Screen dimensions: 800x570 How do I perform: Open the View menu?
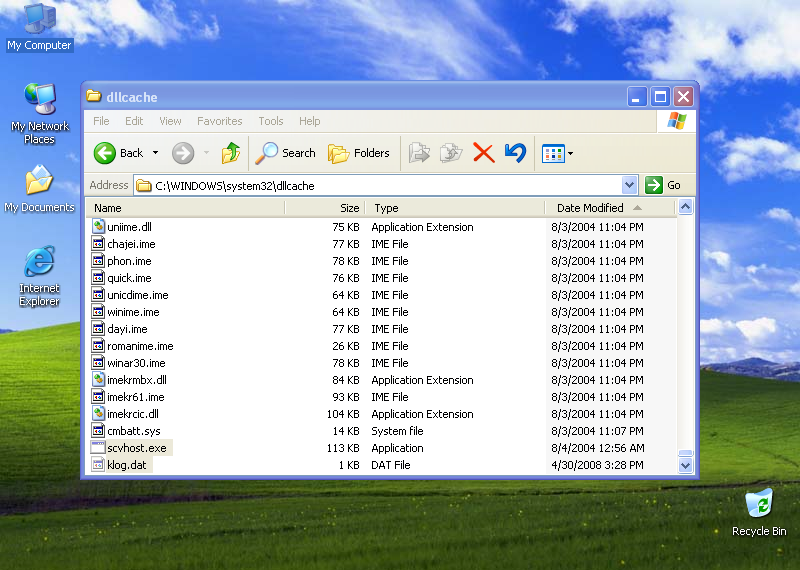pos(170,121)
